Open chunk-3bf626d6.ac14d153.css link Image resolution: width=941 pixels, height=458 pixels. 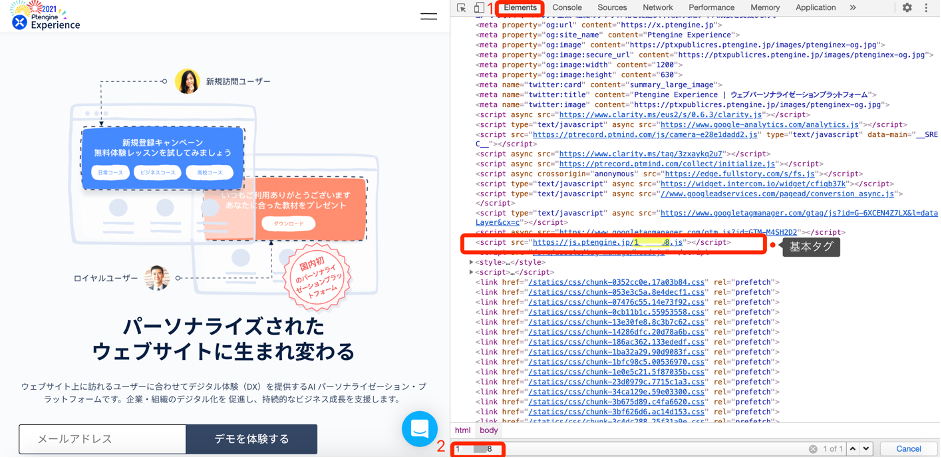tap(615, 411)
